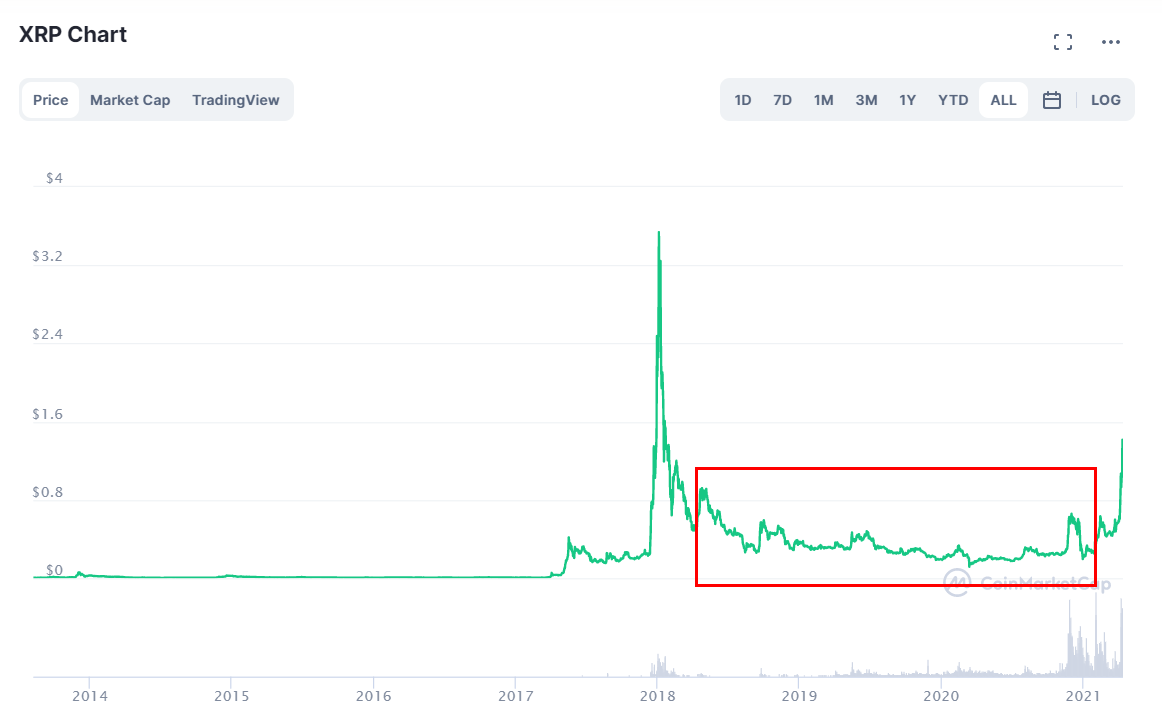Image resolution: width=1162 pixels, height=722 pixels.
Task: Select the 7D time range
Action: (x=782, y=100)
